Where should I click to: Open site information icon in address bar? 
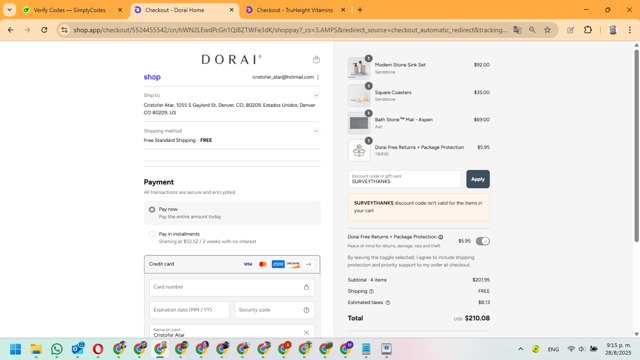tap(64, 30)
